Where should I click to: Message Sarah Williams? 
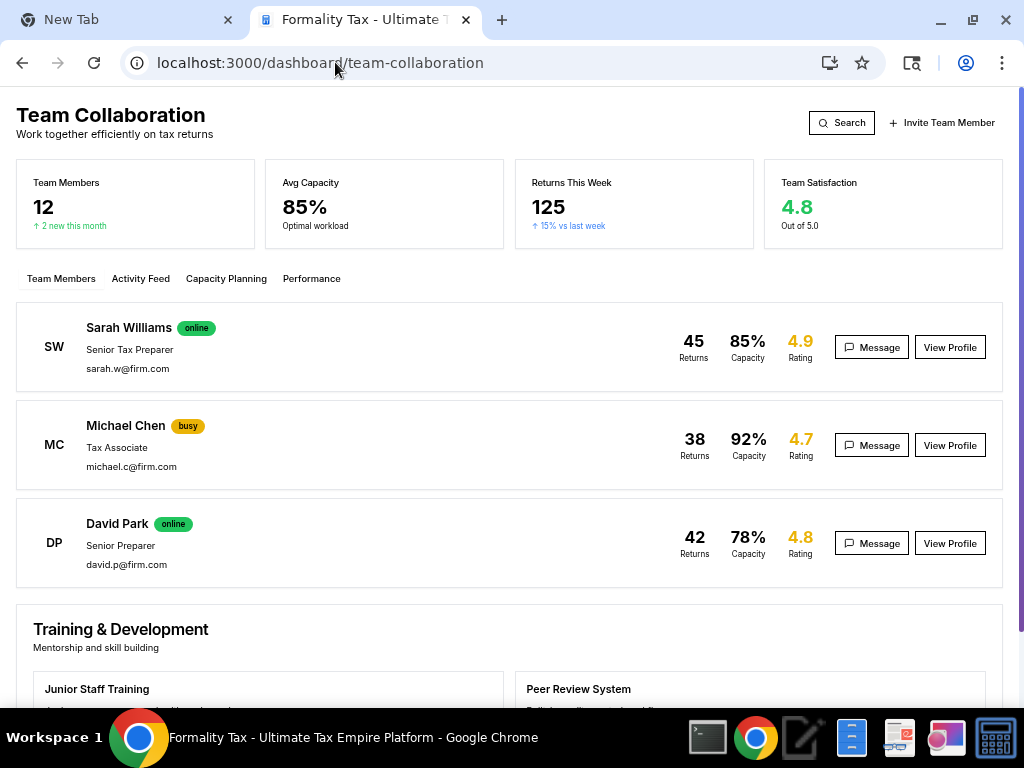pos(871,347)
